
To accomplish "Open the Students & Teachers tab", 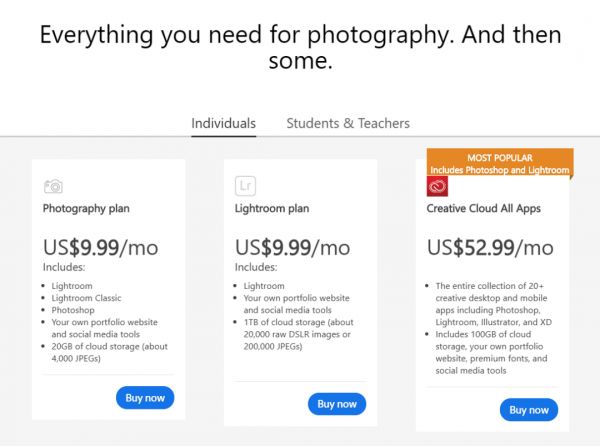I will tap(347, 123).
